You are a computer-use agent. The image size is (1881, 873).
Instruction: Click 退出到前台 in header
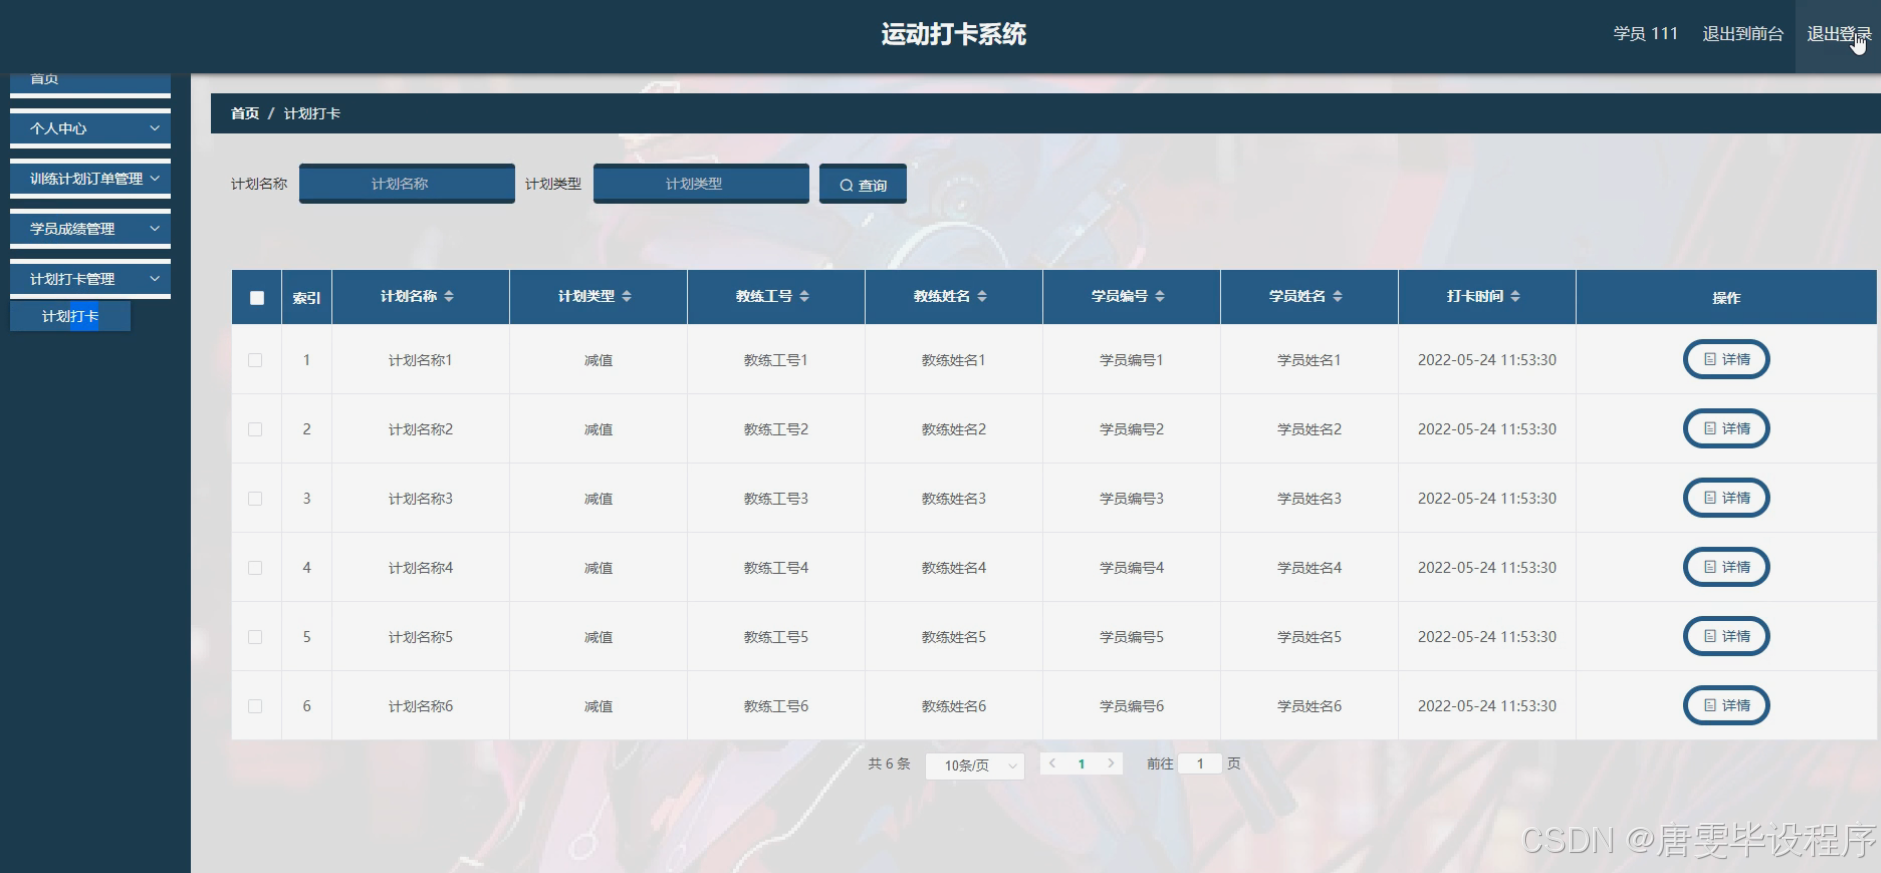[1743, 34]
